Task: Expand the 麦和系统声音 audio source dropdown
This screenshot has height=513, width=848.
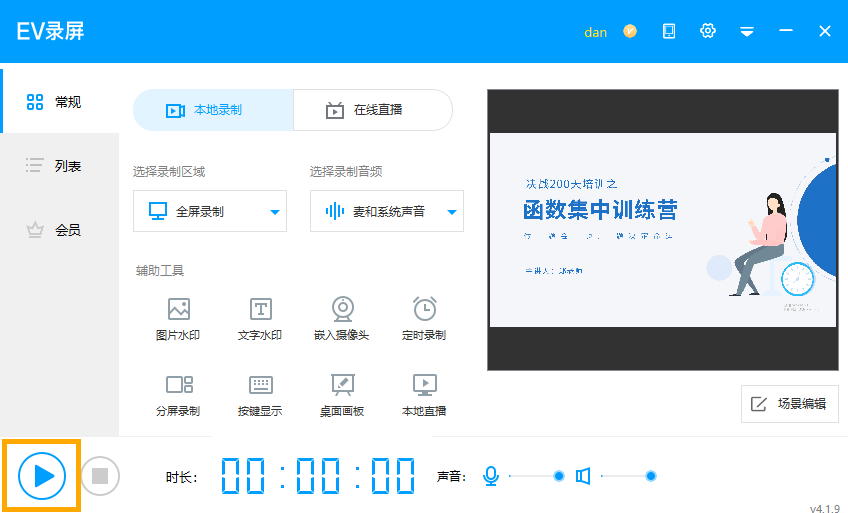Action: (x=387, y=211)
